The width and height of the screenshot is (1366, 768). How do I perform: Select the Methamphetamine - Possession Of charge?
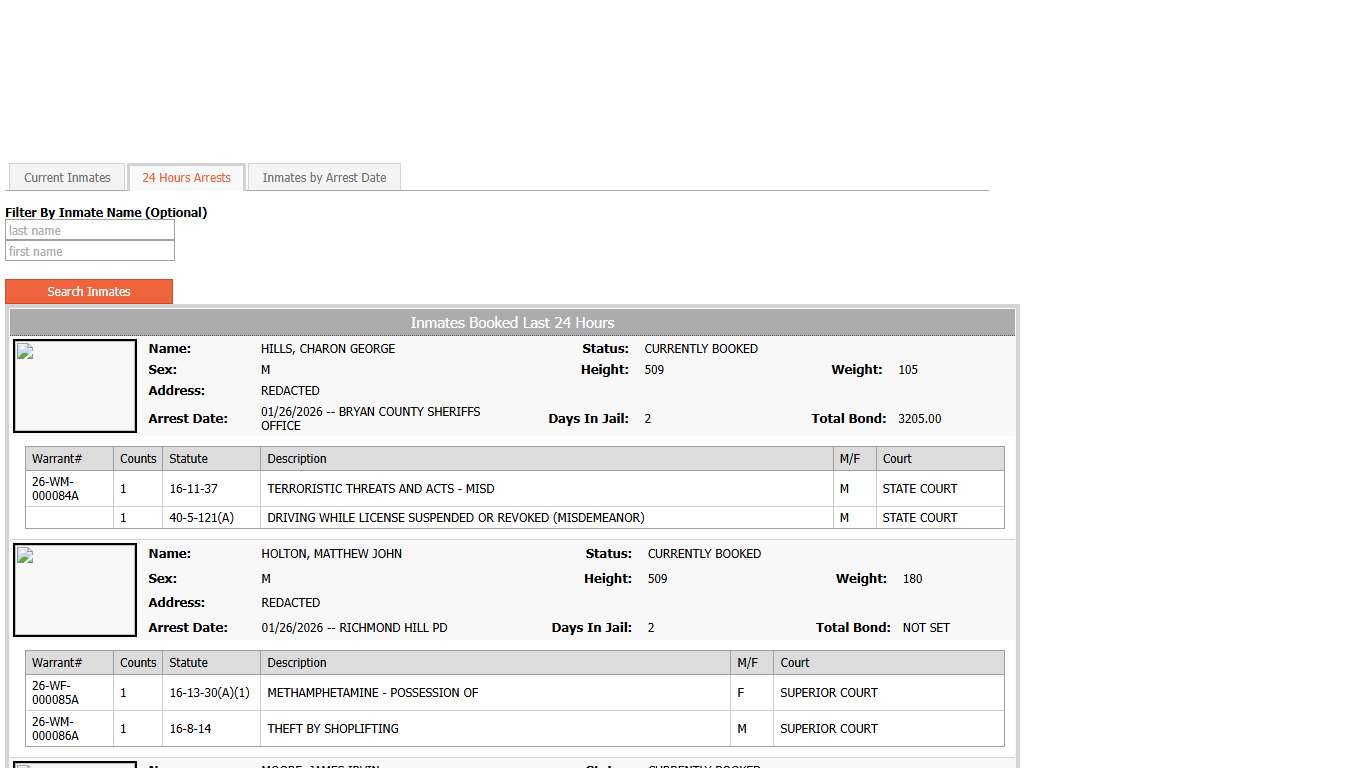pyautogui.click(x=372, y=693)
